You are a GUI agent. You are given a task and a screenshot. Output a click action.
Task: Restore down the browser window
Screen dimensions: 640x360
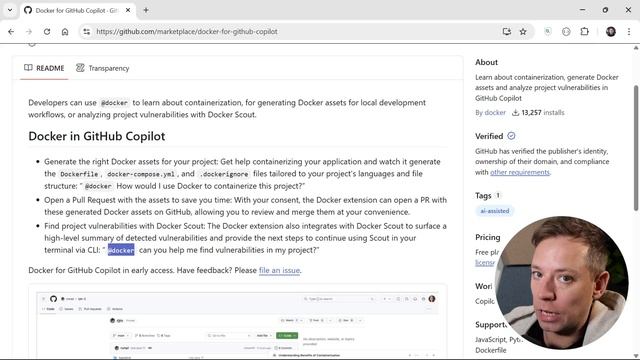tap(605, 10)
